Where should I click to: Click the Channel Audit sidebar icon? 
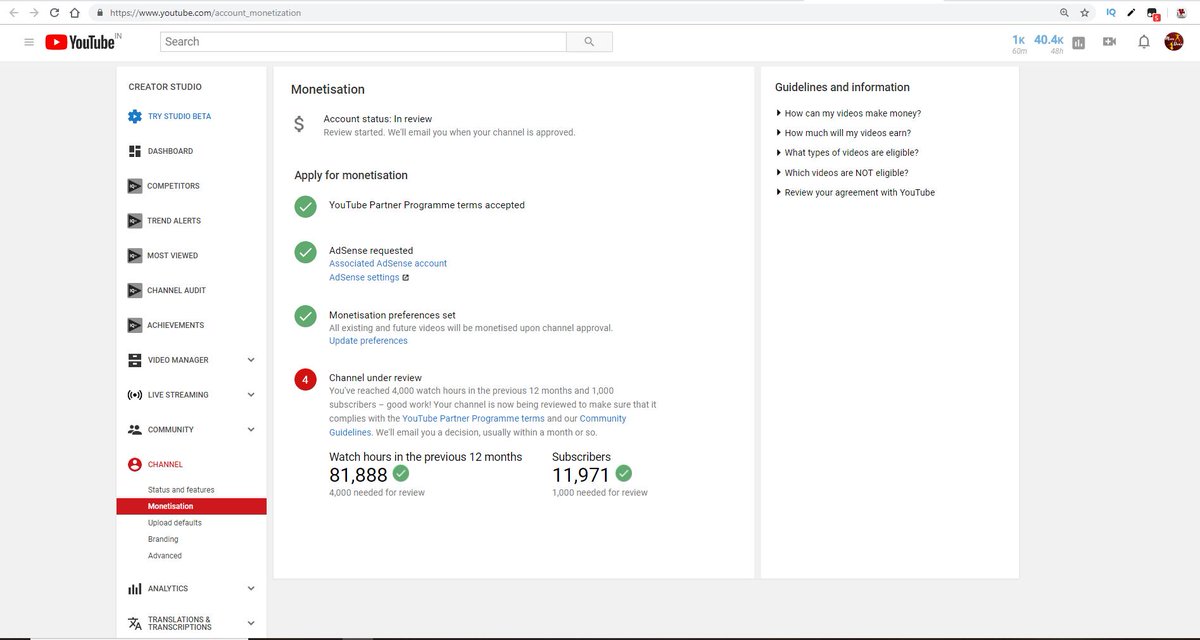(x=135, y=291)
